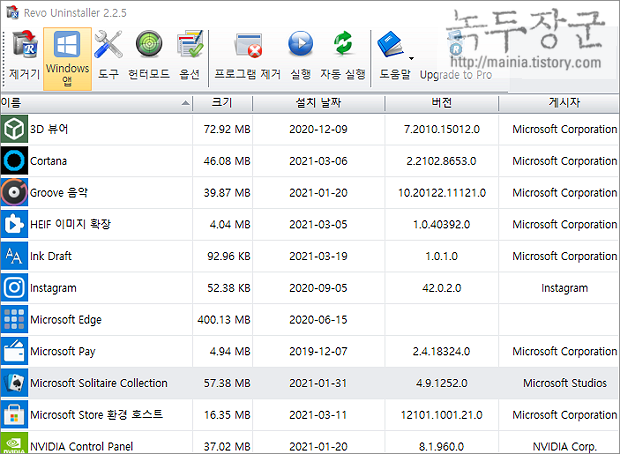Click the NVIDIA Control Panel name text
The image size is (620, 454).
coord(81,446)
